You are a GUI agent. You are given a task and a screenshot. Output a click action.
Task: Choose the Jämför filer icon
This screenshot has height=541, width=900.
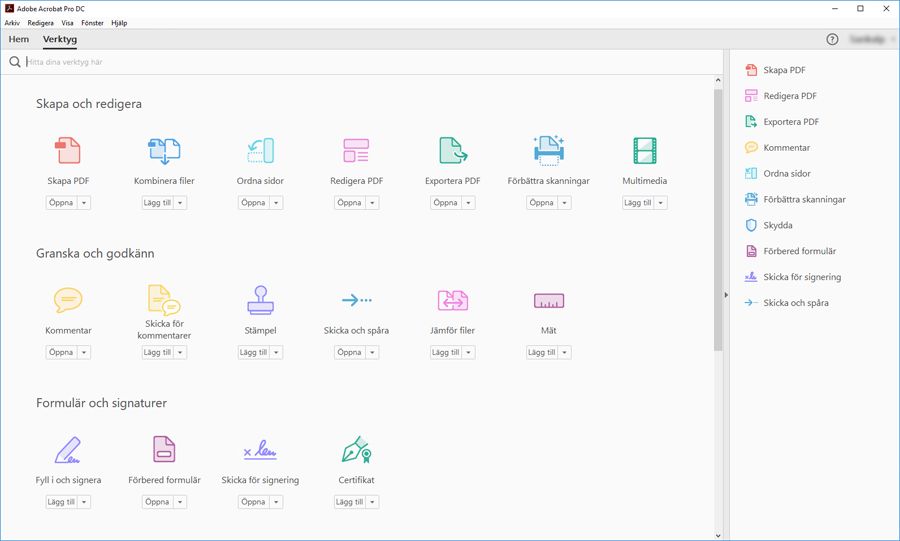[453, 300]
